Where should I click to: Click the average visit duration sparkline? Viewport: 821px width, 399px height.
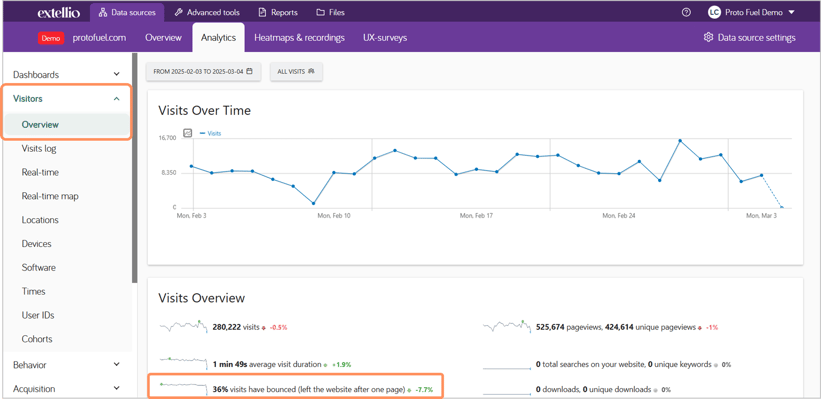[x=184, y=362]
